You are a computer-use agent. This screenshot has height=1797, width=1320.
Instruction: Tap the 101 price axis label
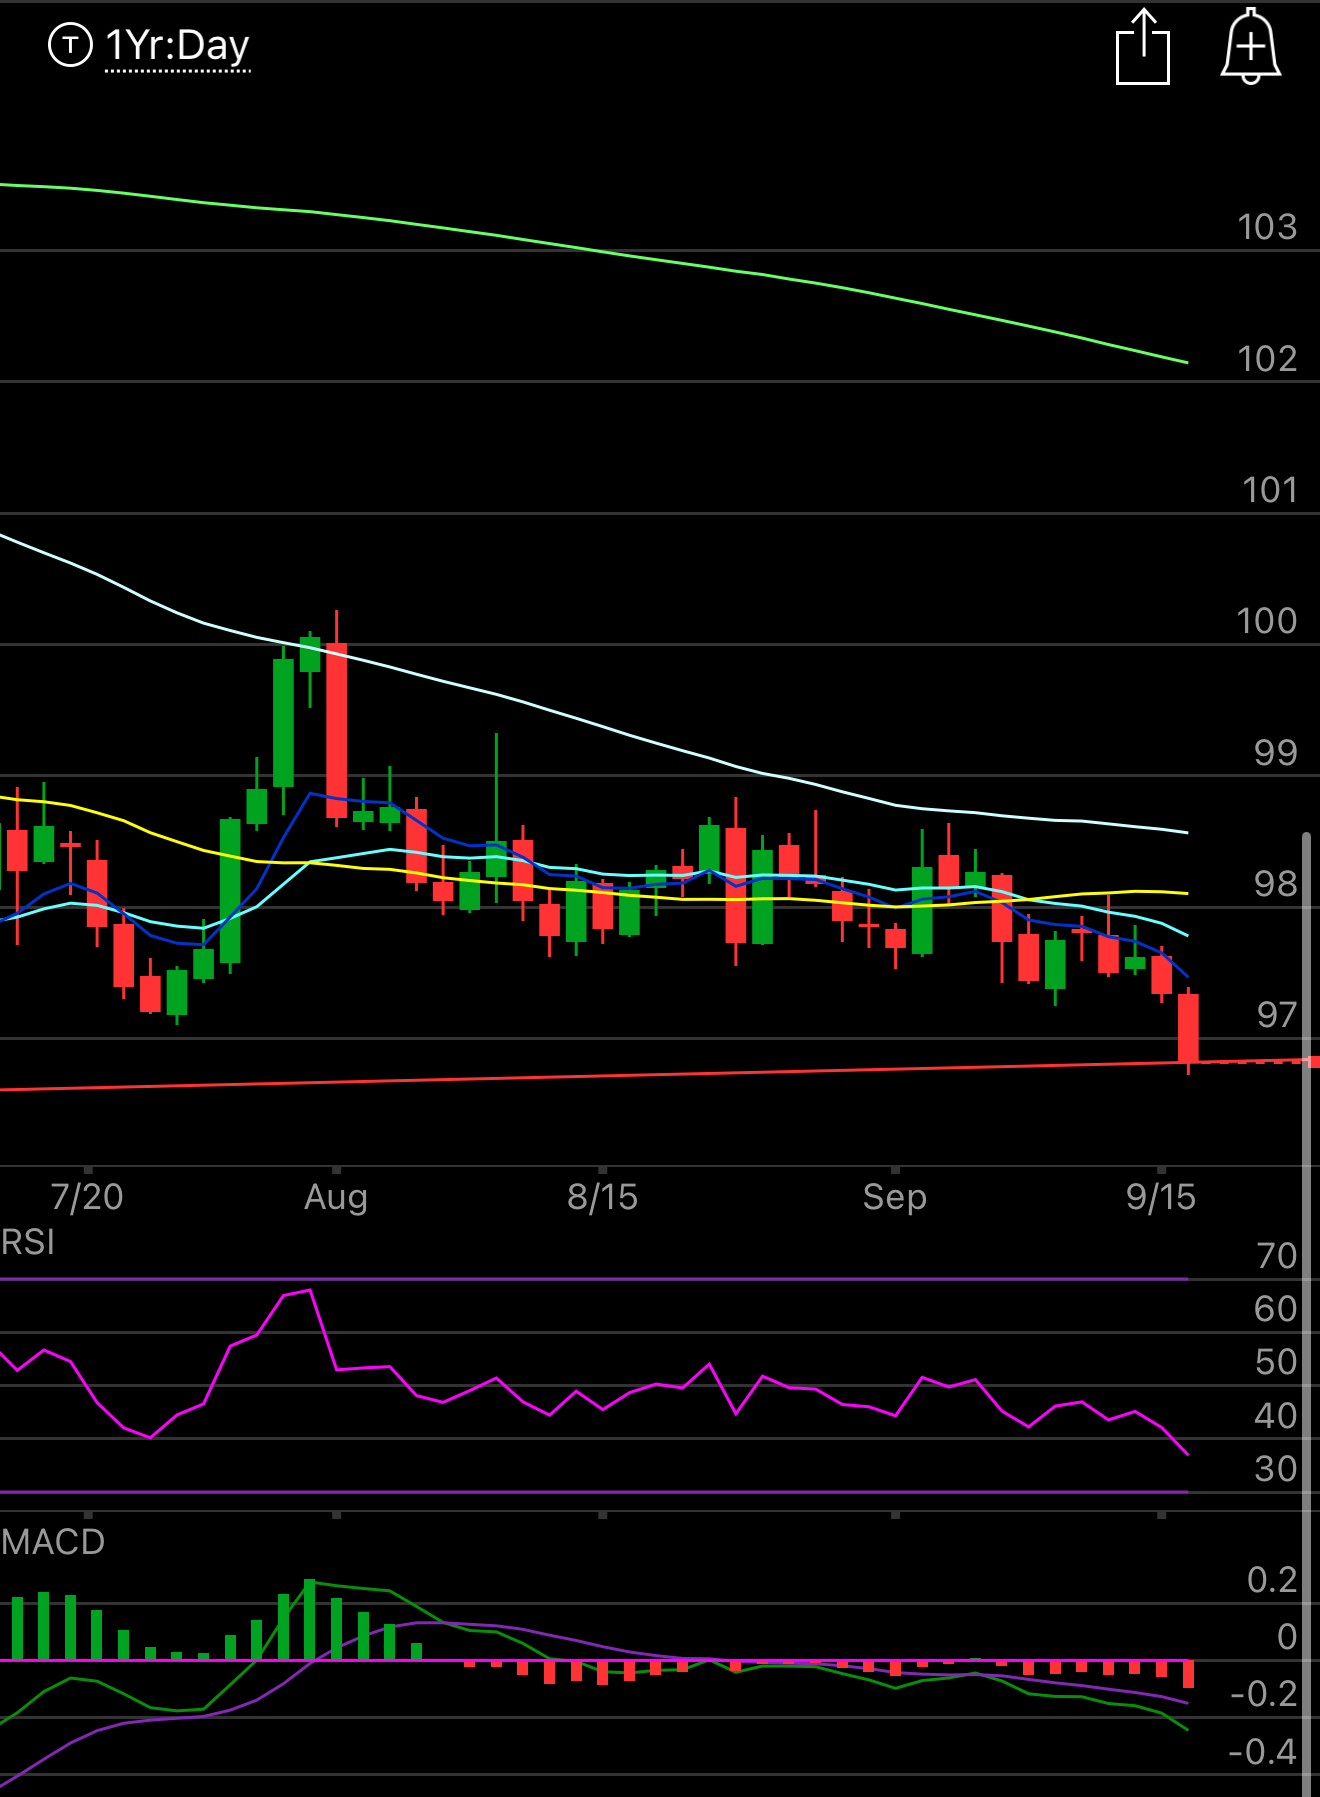tap(1269, 490)
